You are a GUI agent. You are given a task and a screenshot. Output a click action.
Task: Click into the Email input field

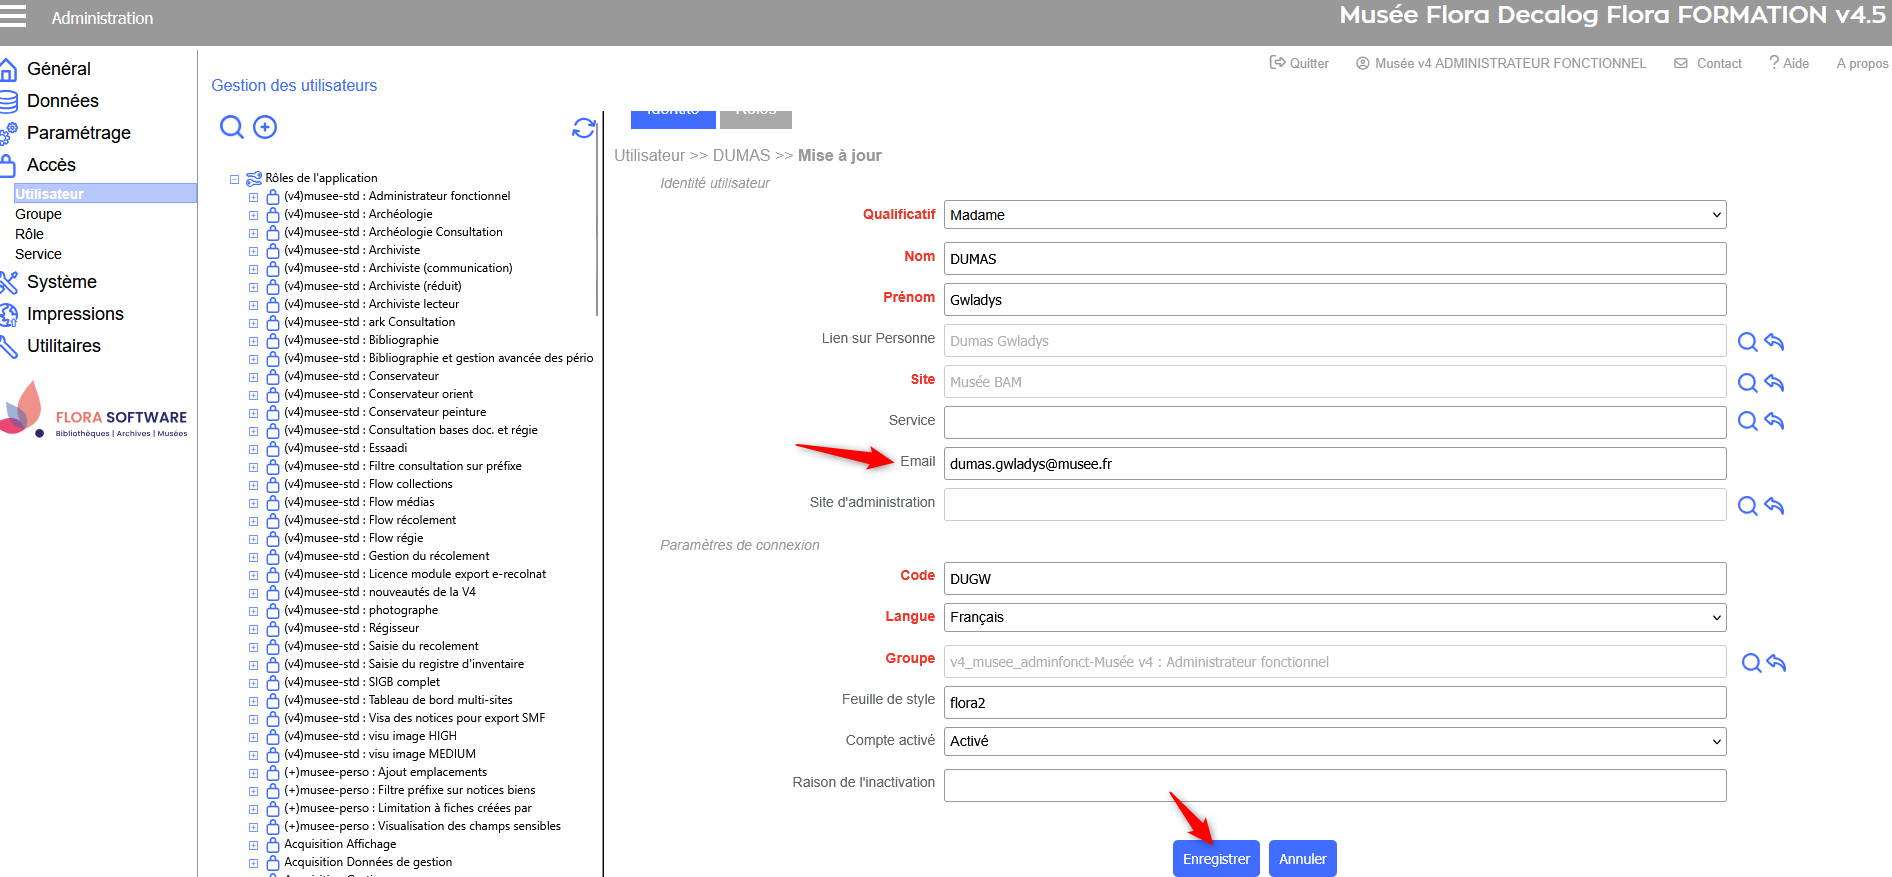coord(1334,464)
